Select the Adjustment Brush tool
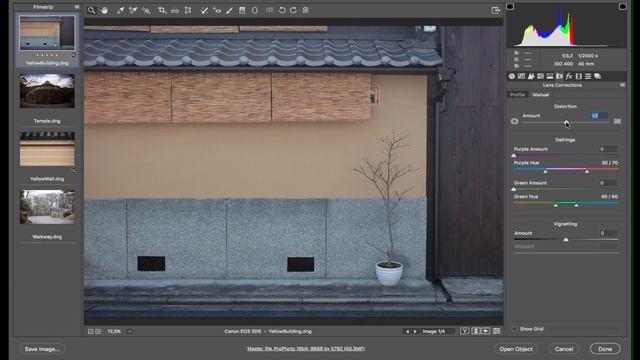The width and height of the screenshot is (640, 360). (229, 10)
